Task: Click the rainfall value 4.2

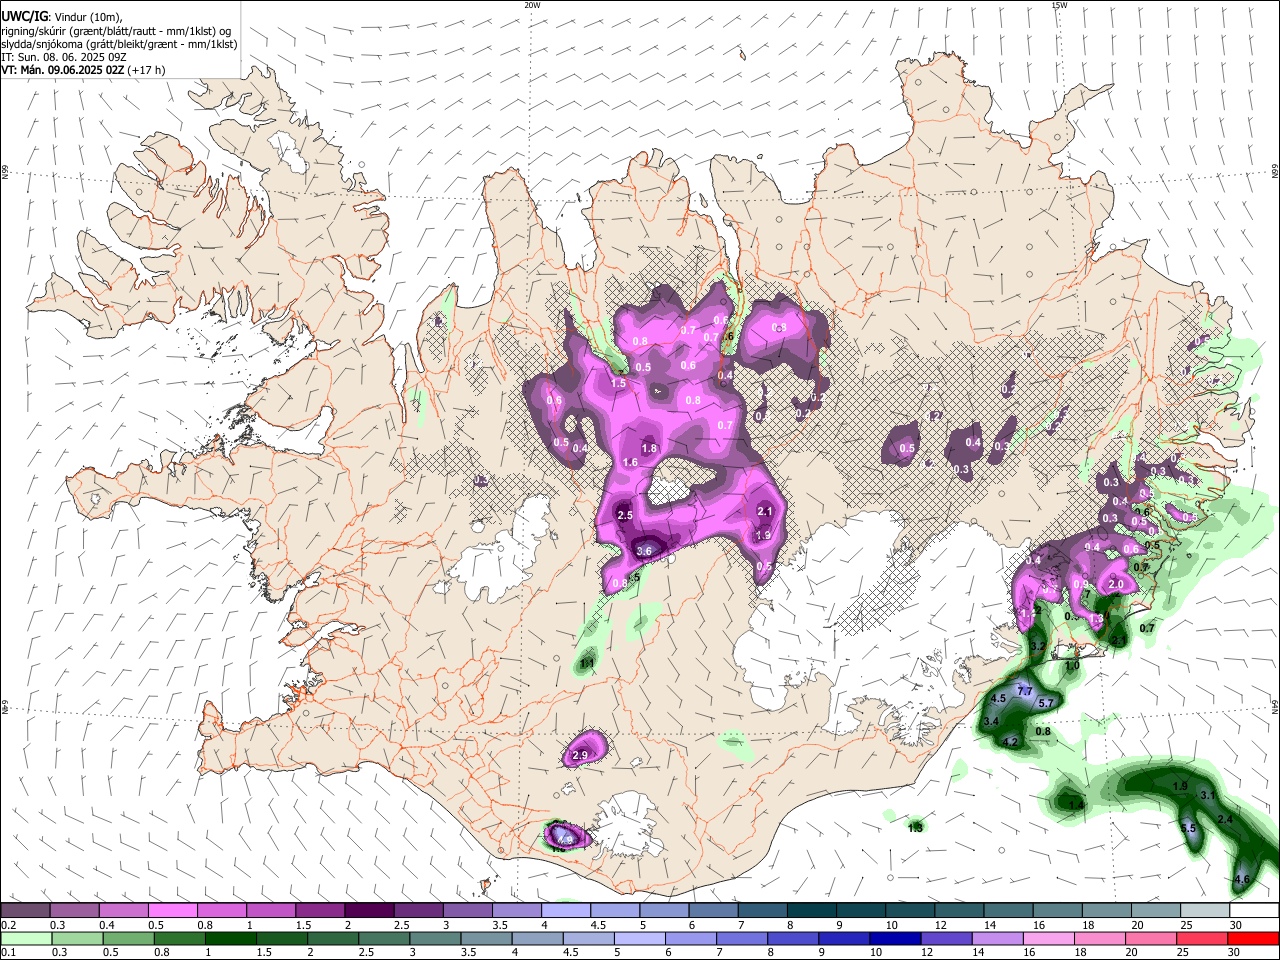Action: (1010, 742)
